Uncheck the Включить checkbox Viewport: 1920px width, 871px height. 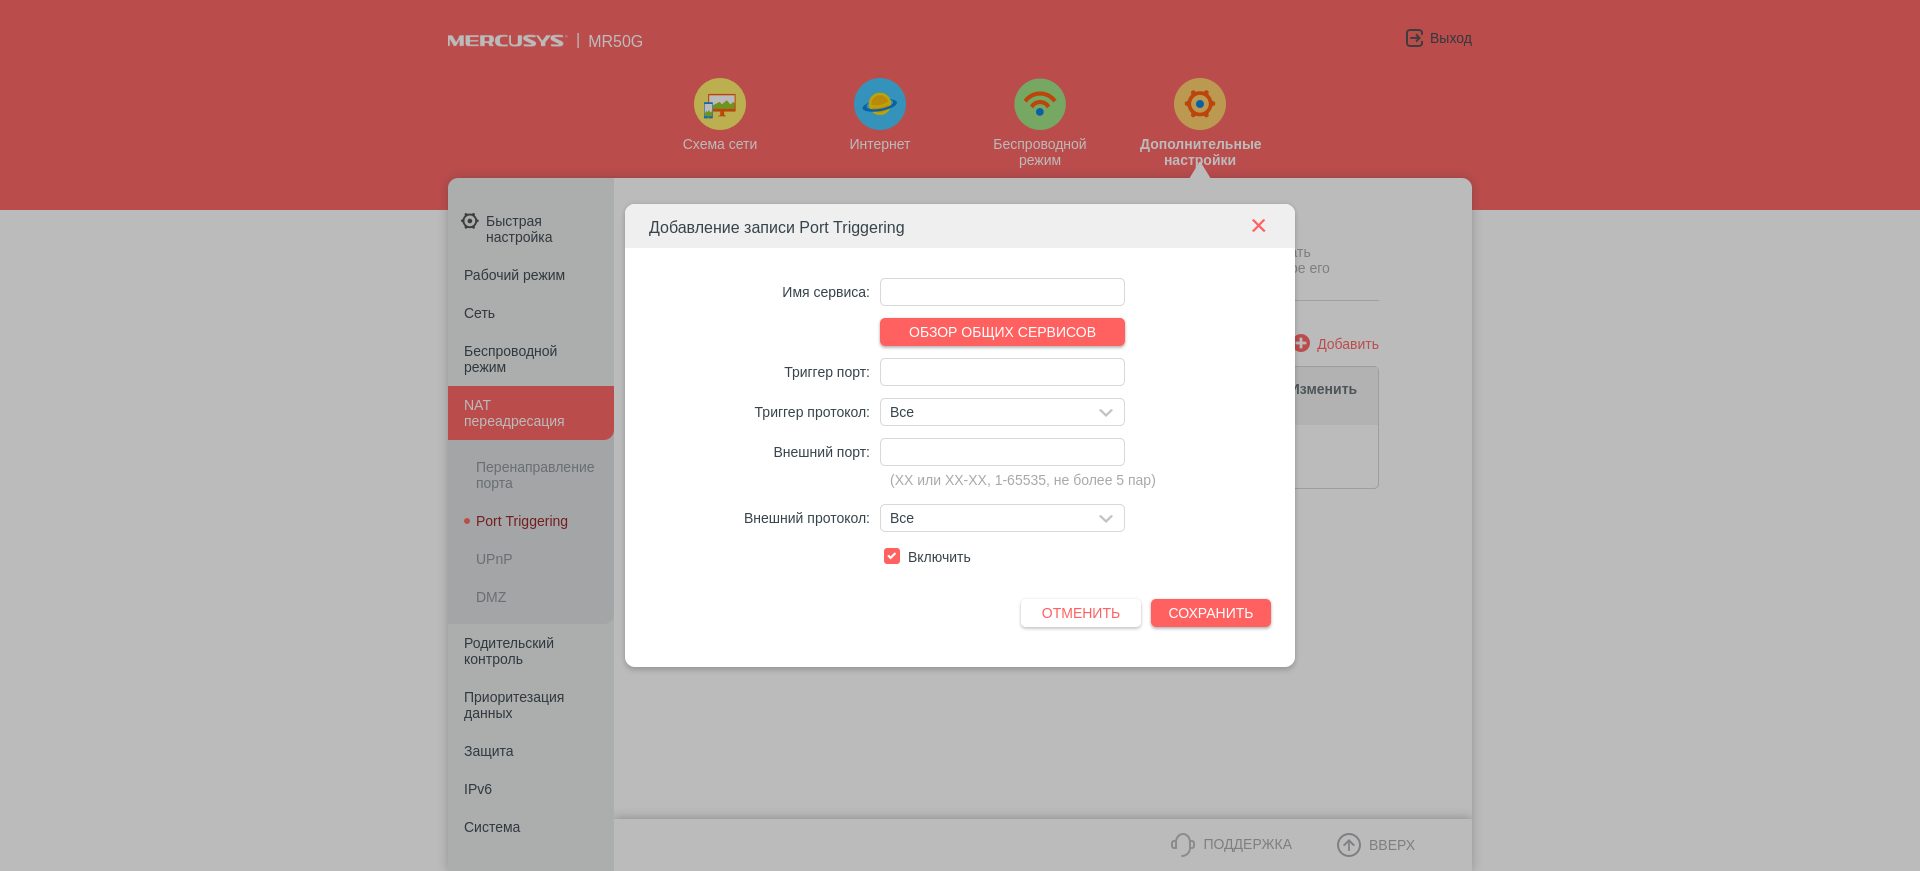892,556
